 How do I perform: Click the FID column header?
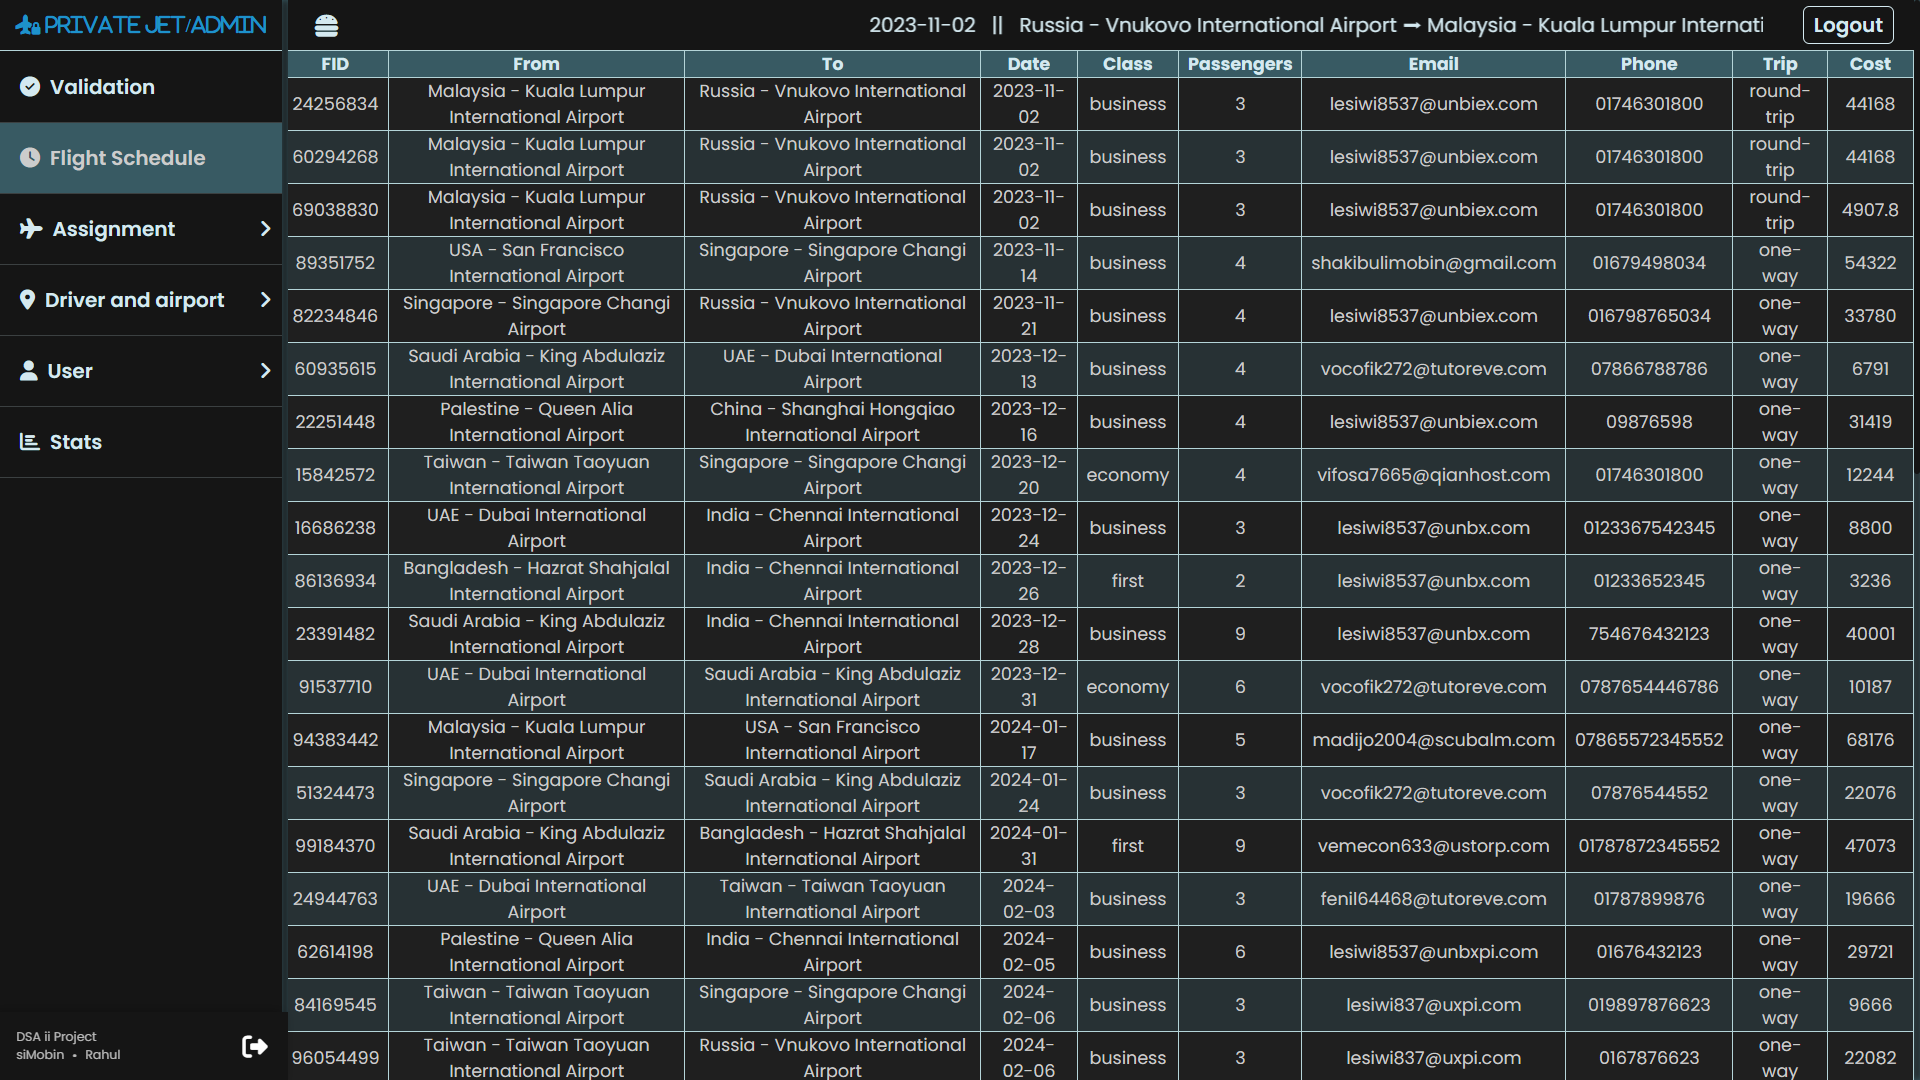click(x=335, y=64)
